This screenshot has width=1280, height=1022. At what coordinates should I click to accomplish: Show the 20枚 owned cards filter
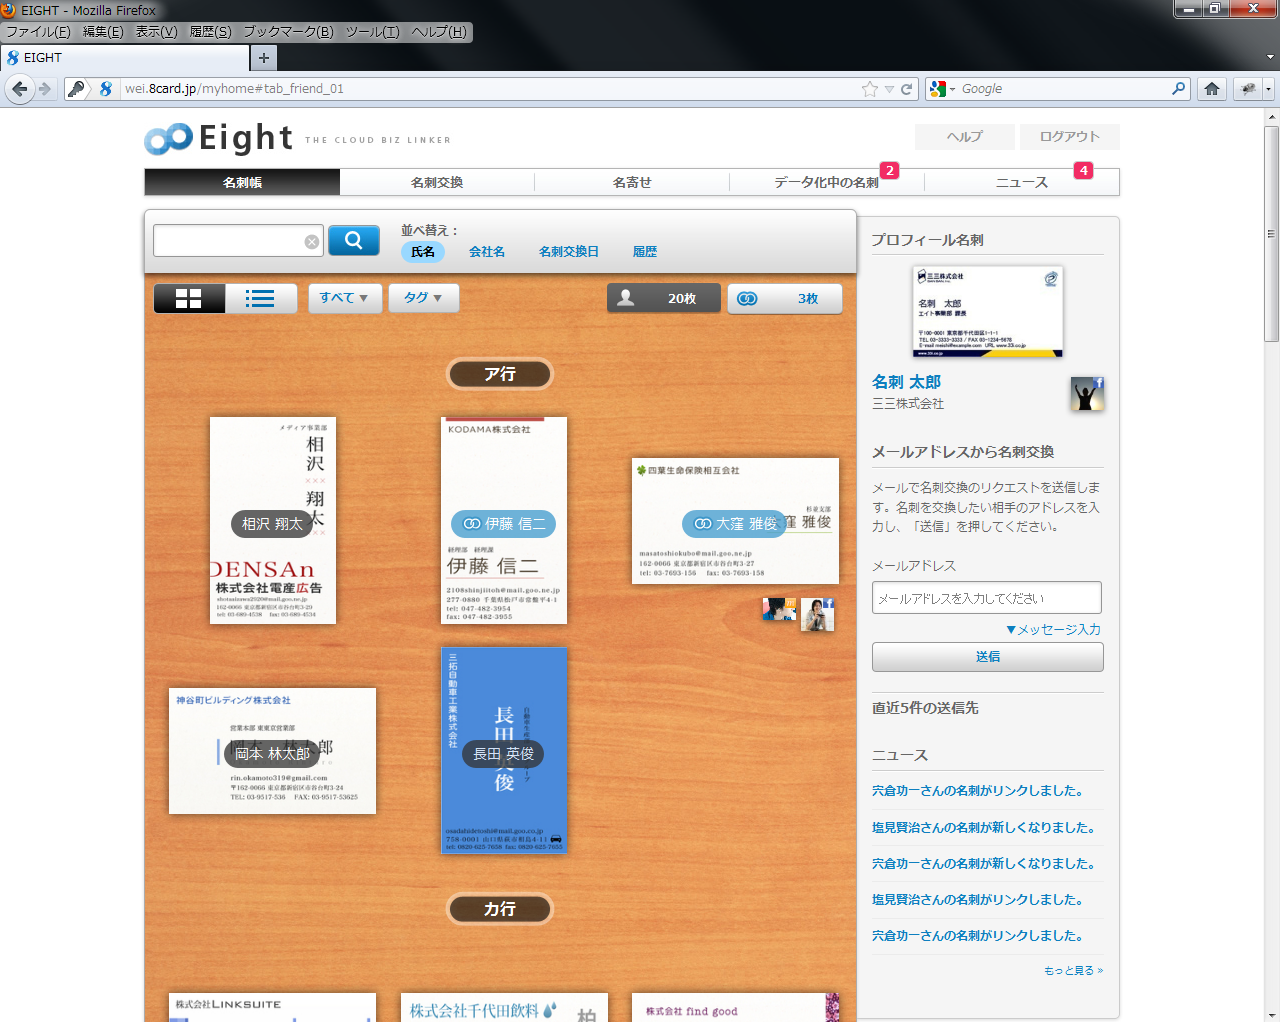click(664, 298)
